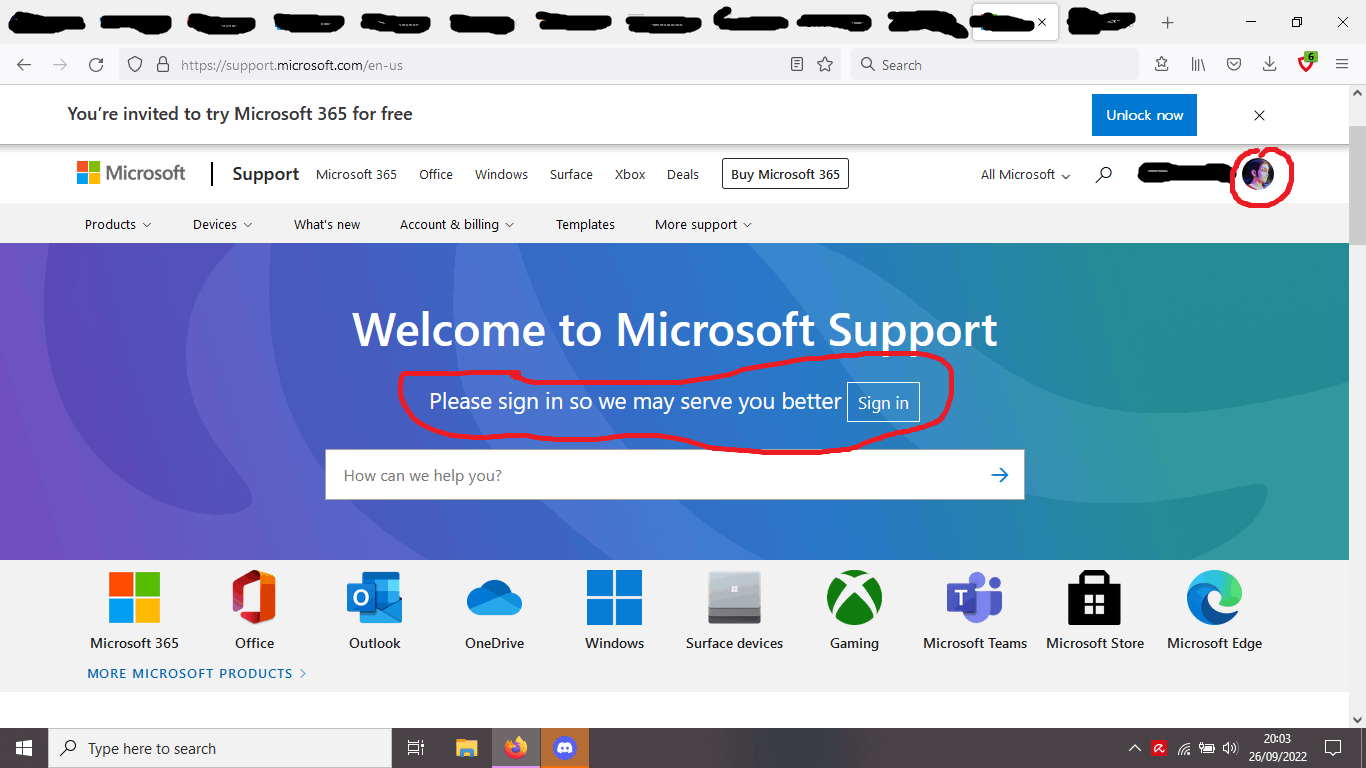Open the notification center icon
The image size is (1366, 768).
coord(1332,748)
